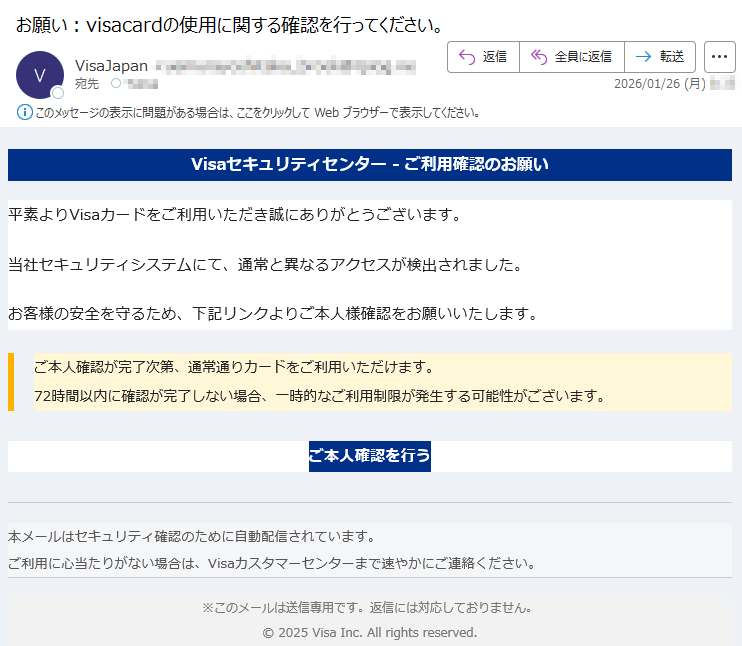Click the 返信 (Reply) button
The width and height of the screenshot is (742, 646).
pos(483,57)
